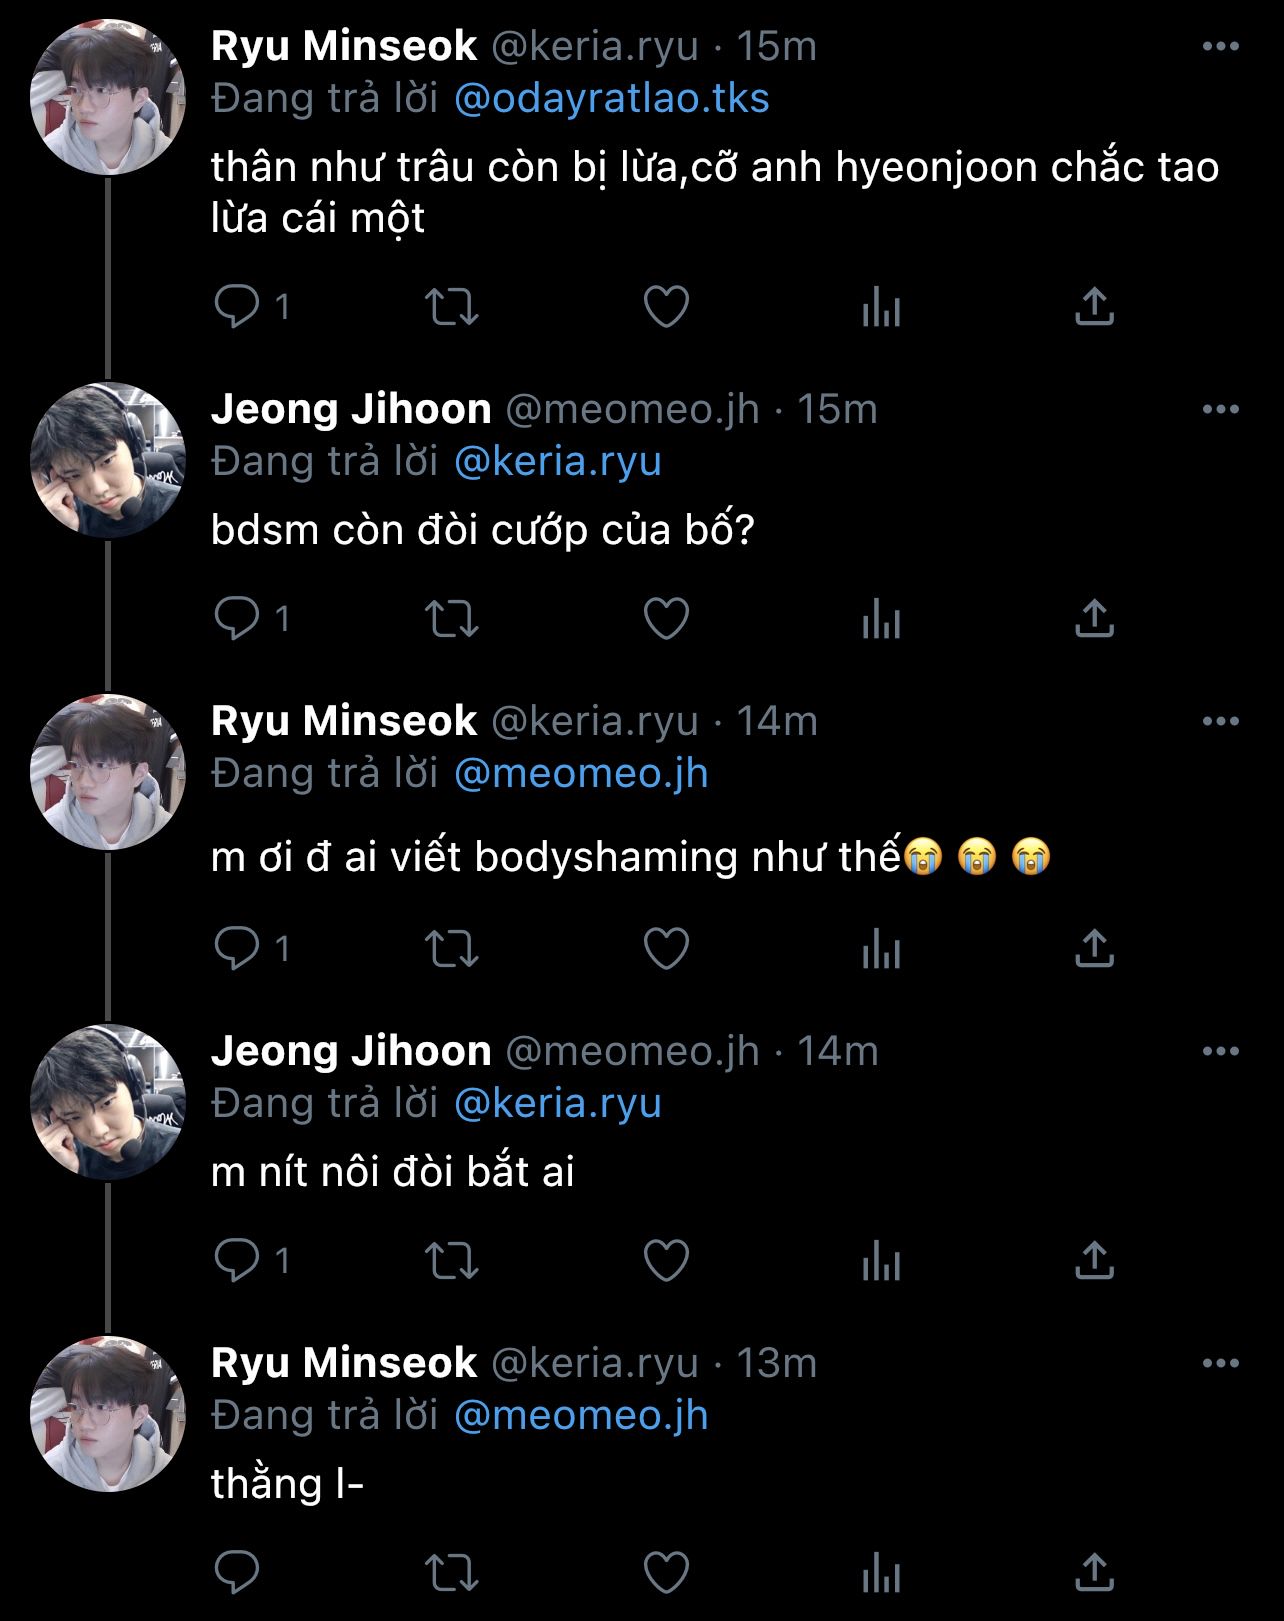1284x1621 pixels.
Task: Like the 'm nít nôi đòi bắt ai' tweet
Action: pos(666,1261)
